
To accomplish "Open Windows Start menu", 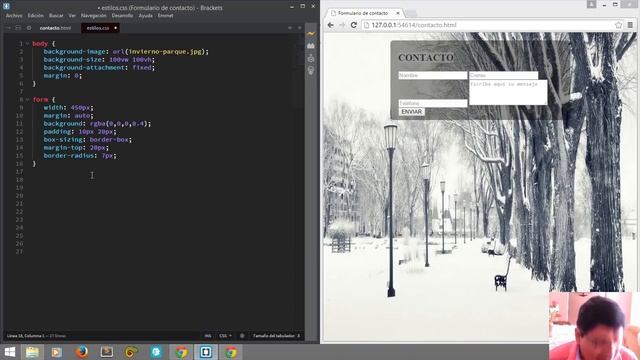I will tap(9, 352).
